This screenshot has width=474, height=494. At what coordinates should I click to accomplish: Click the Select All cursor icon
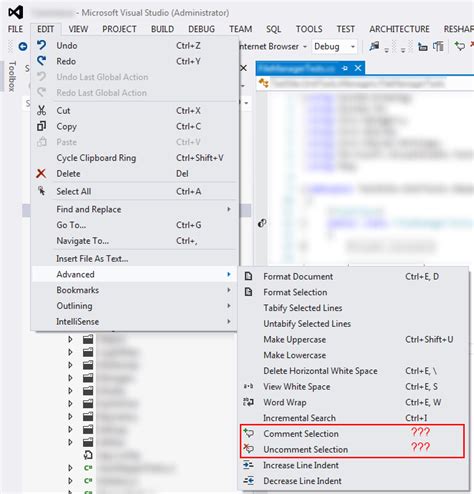pyautogui.click(x=41, y=191)
